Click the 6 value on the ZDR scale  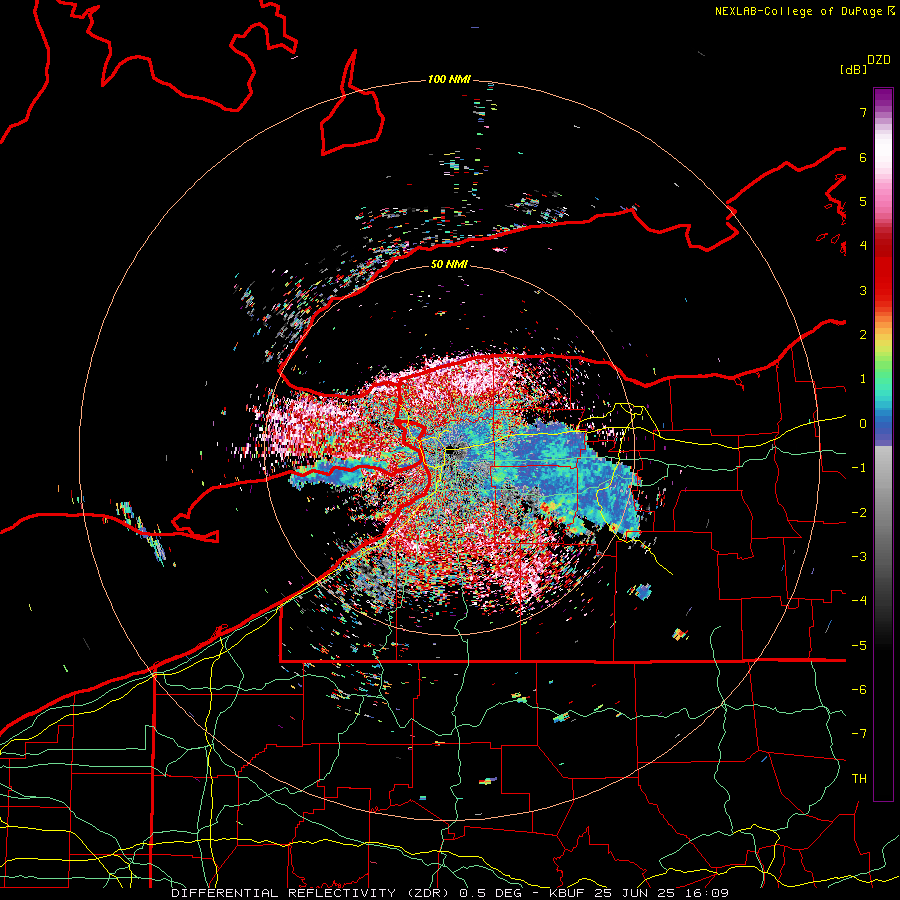(x=863, y=157)
